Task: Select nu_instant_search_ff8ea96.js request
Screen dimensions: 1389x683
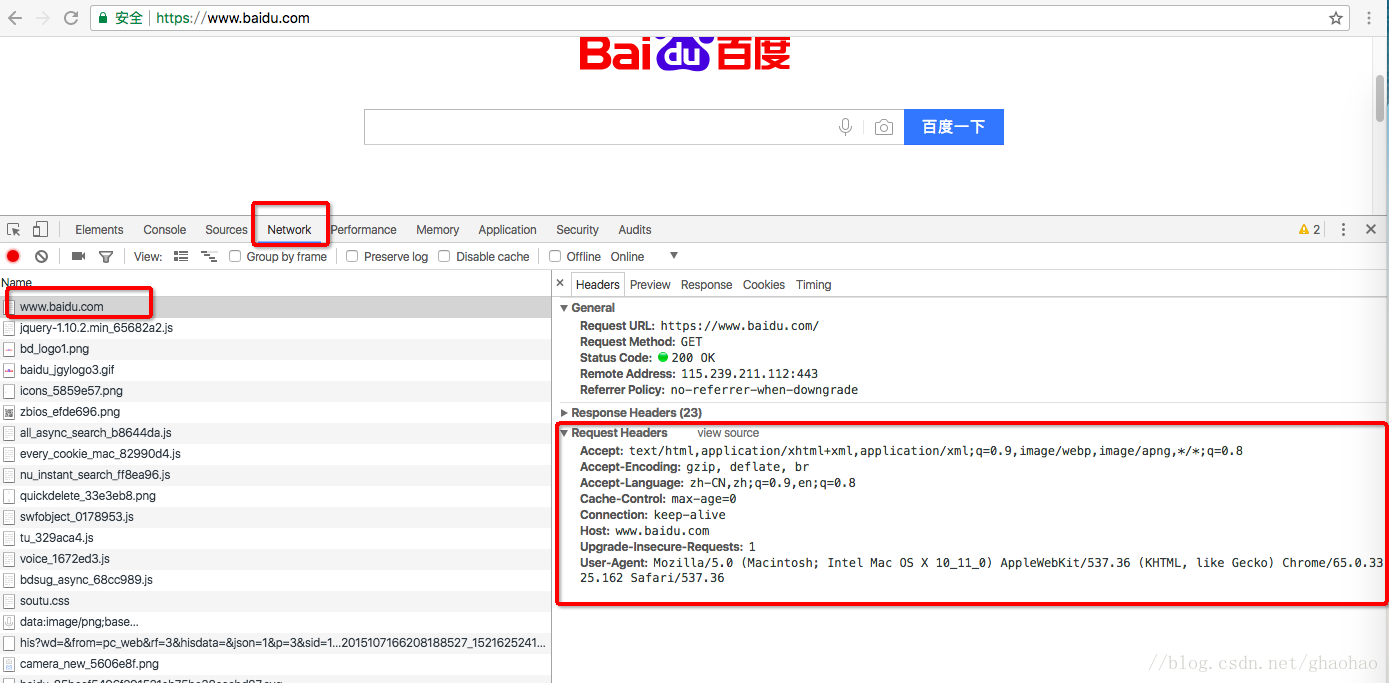Action: [275, 475]
